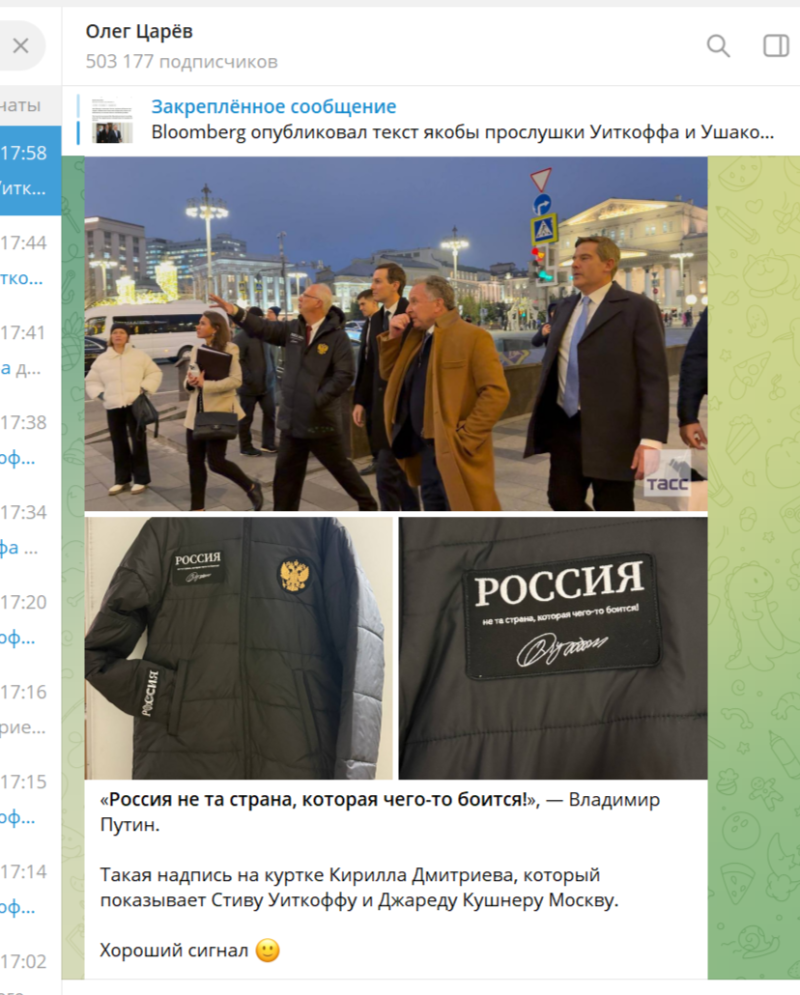This screenshot has width=800, height=995.
Task: Click the smiley emoji in the message
Action: 267,950
